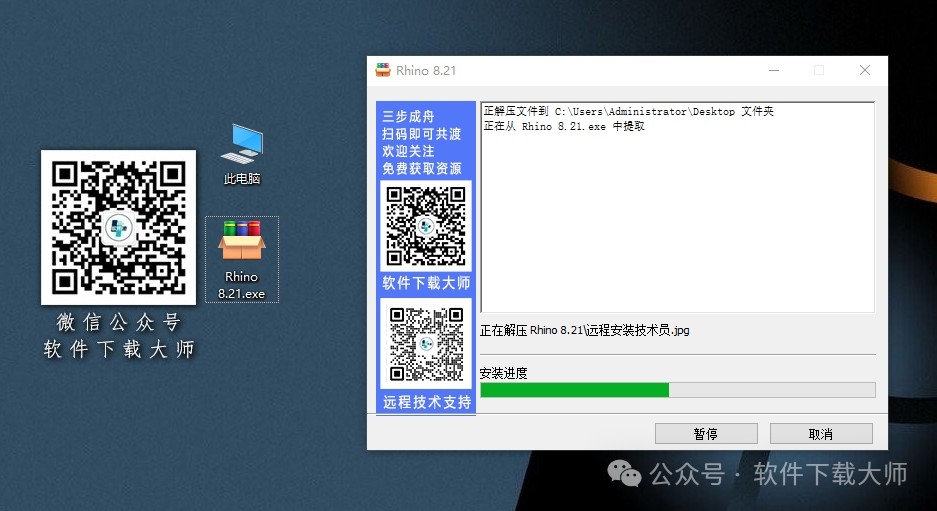Click the 远程技术支持 caption in the installer
This screenshot has height=511, width=937.
coord(427,402)
